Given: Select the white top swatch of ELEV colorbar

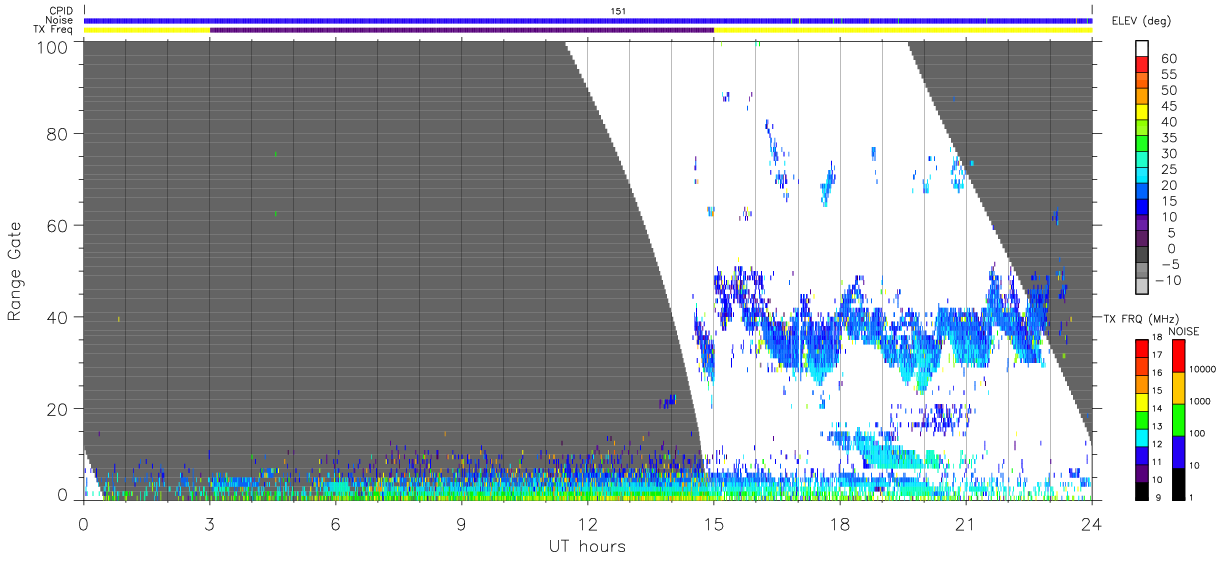Looking at the screenshot, I should [1142, 49].
